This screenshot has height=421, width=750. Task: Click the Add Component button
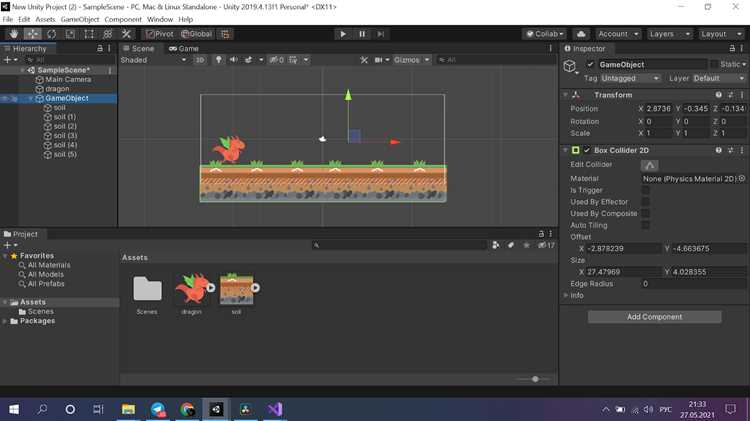tap(654, 317)
